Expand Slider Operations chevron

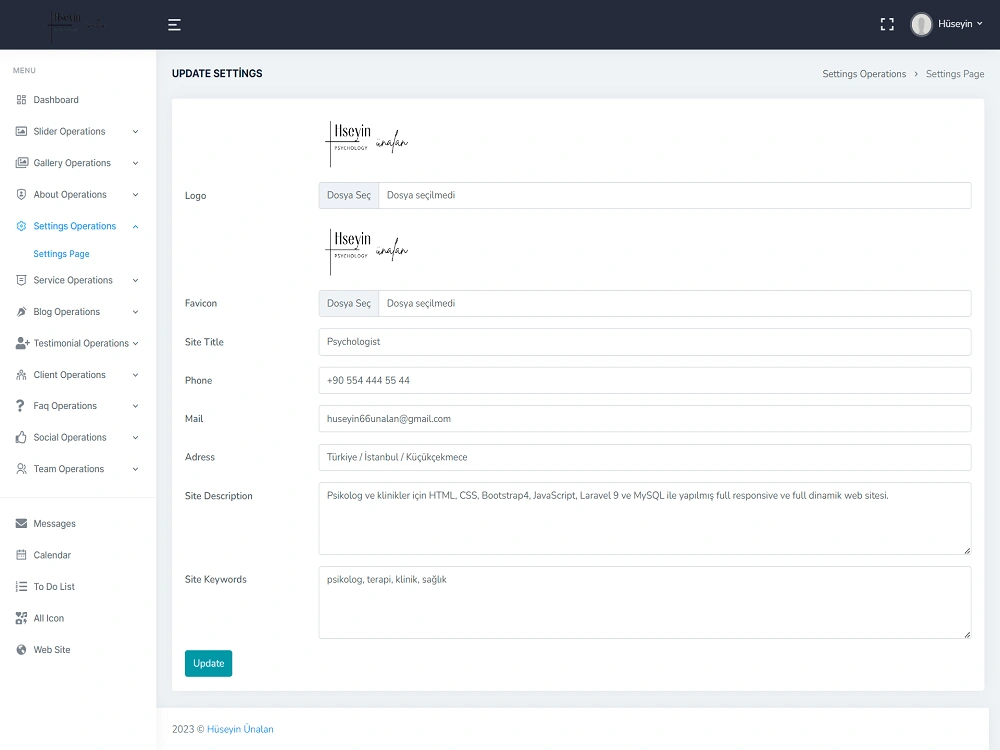pos(135,131)
